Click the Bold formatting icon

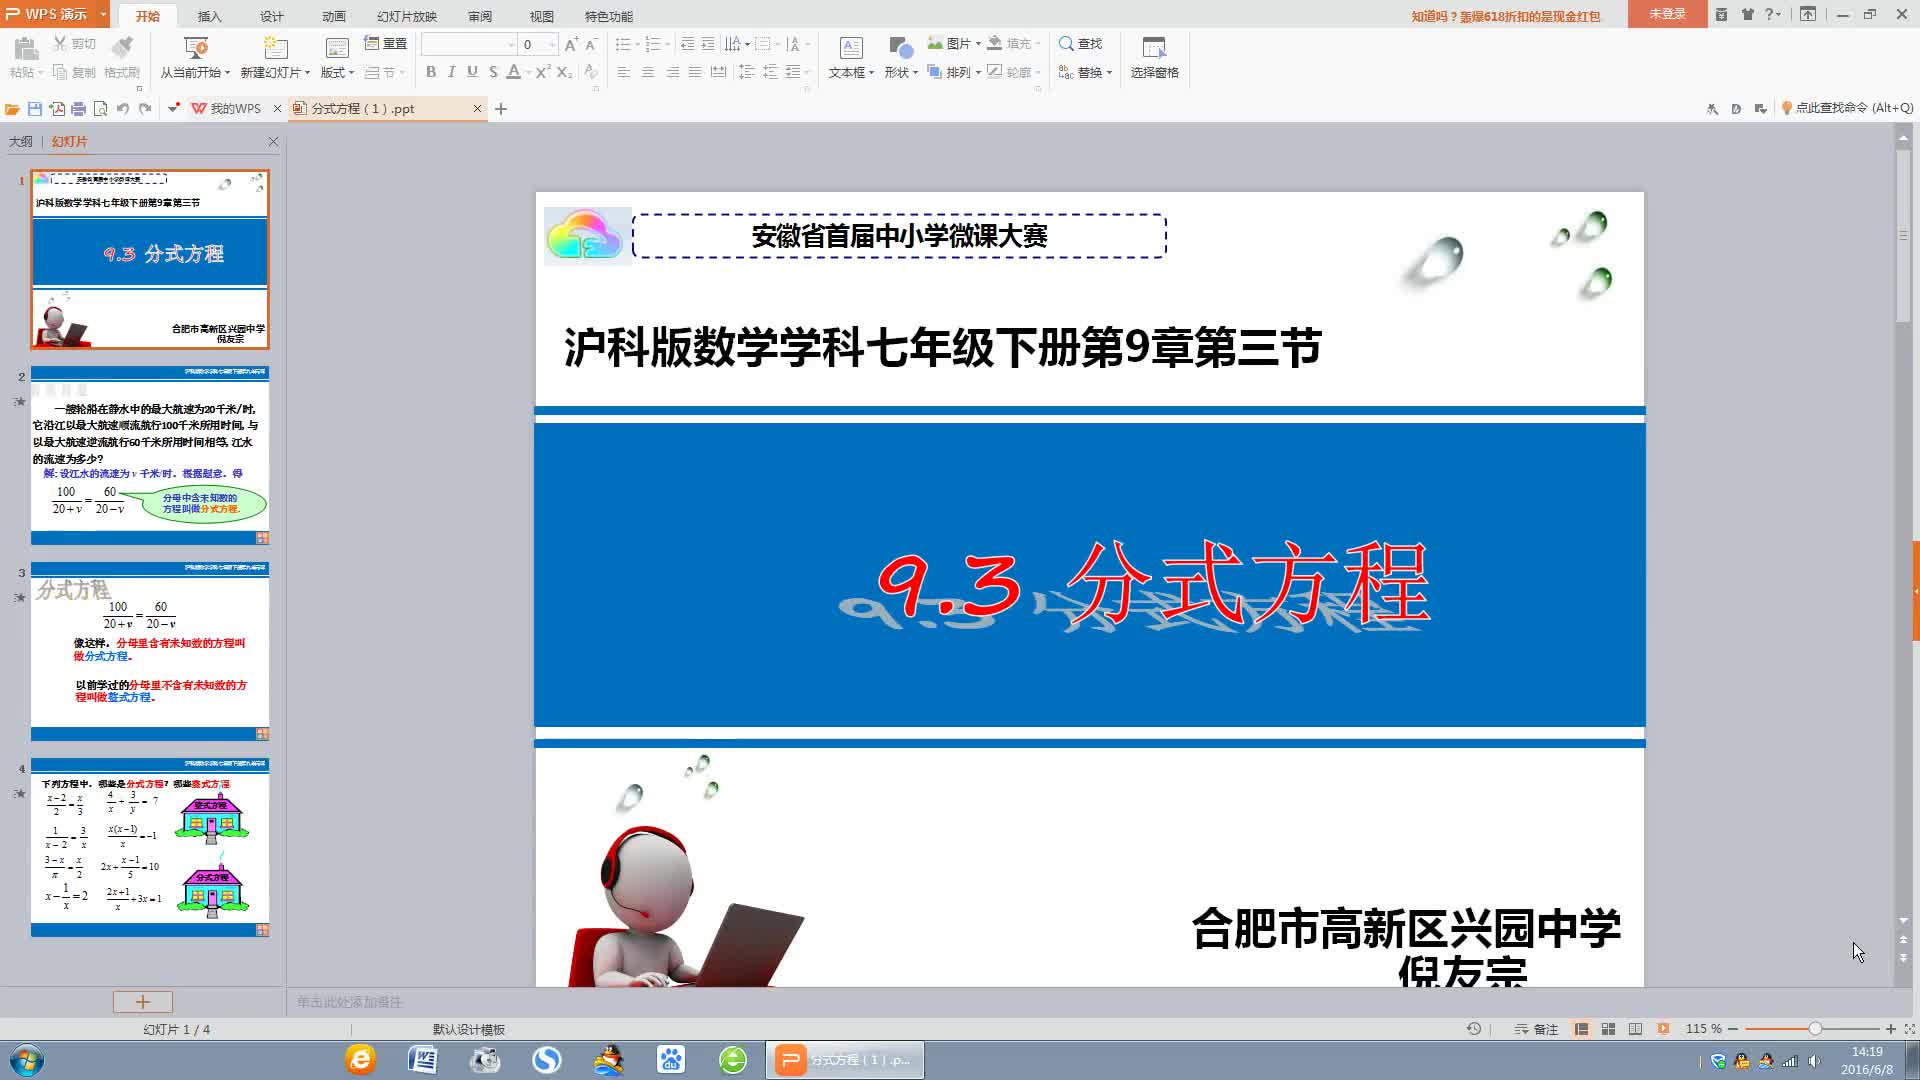click(x=431, y=72)
